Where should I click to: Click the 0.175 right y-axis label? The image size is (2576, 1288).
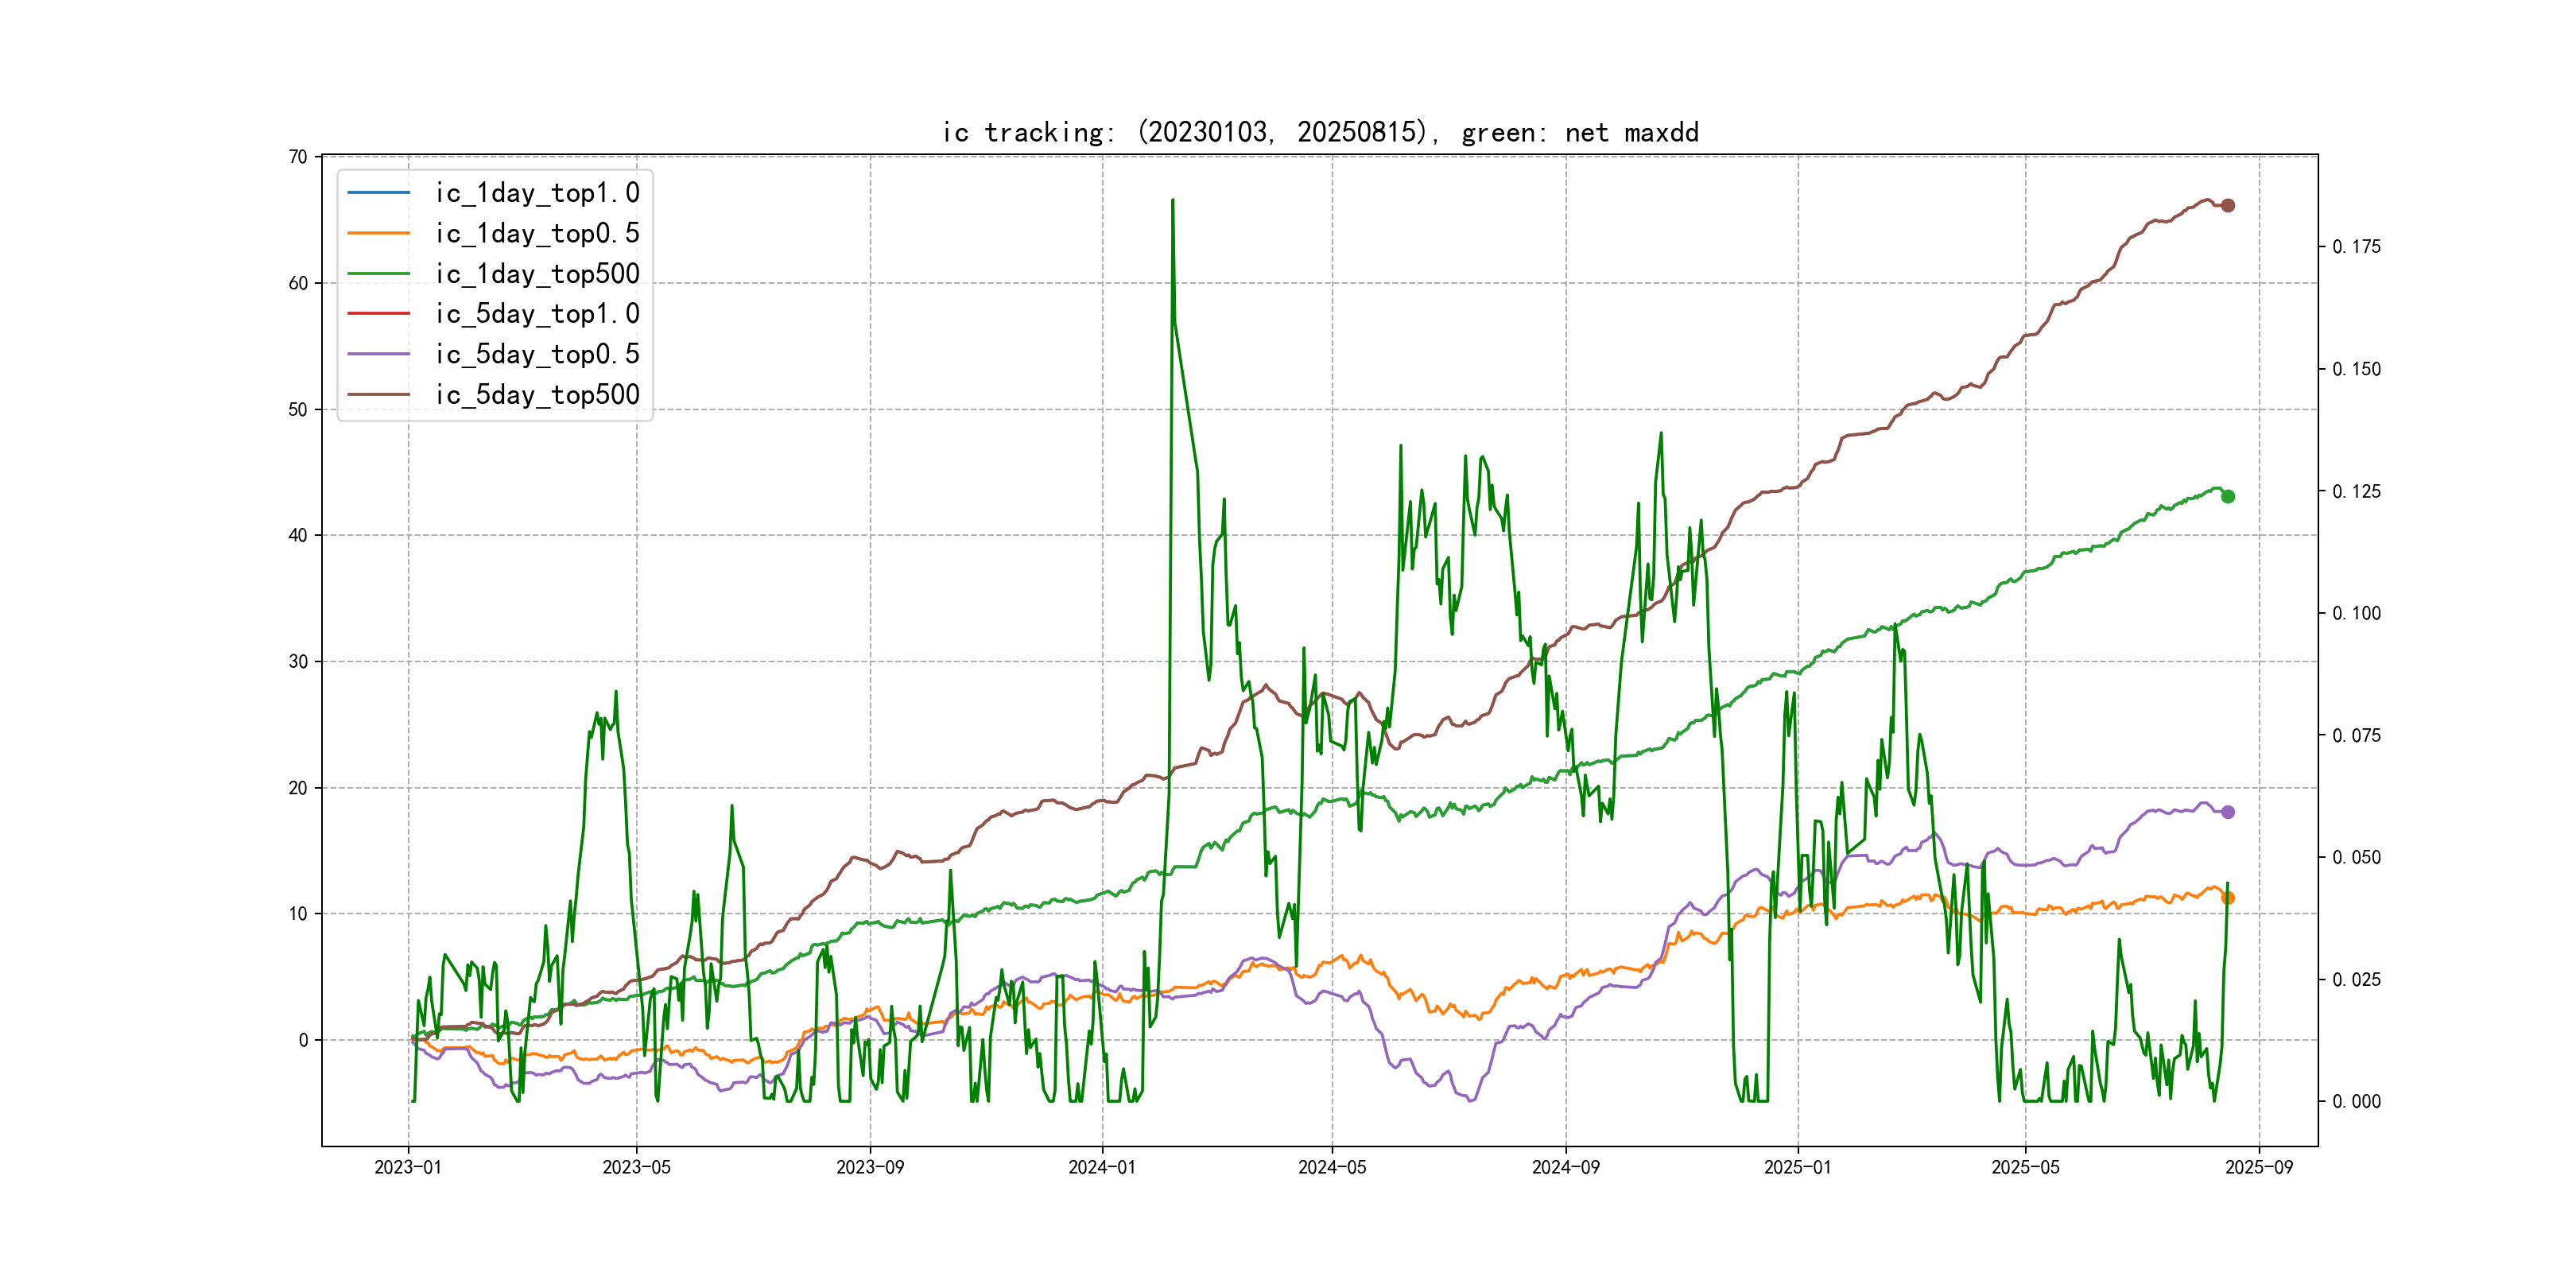pos(2356,247)
